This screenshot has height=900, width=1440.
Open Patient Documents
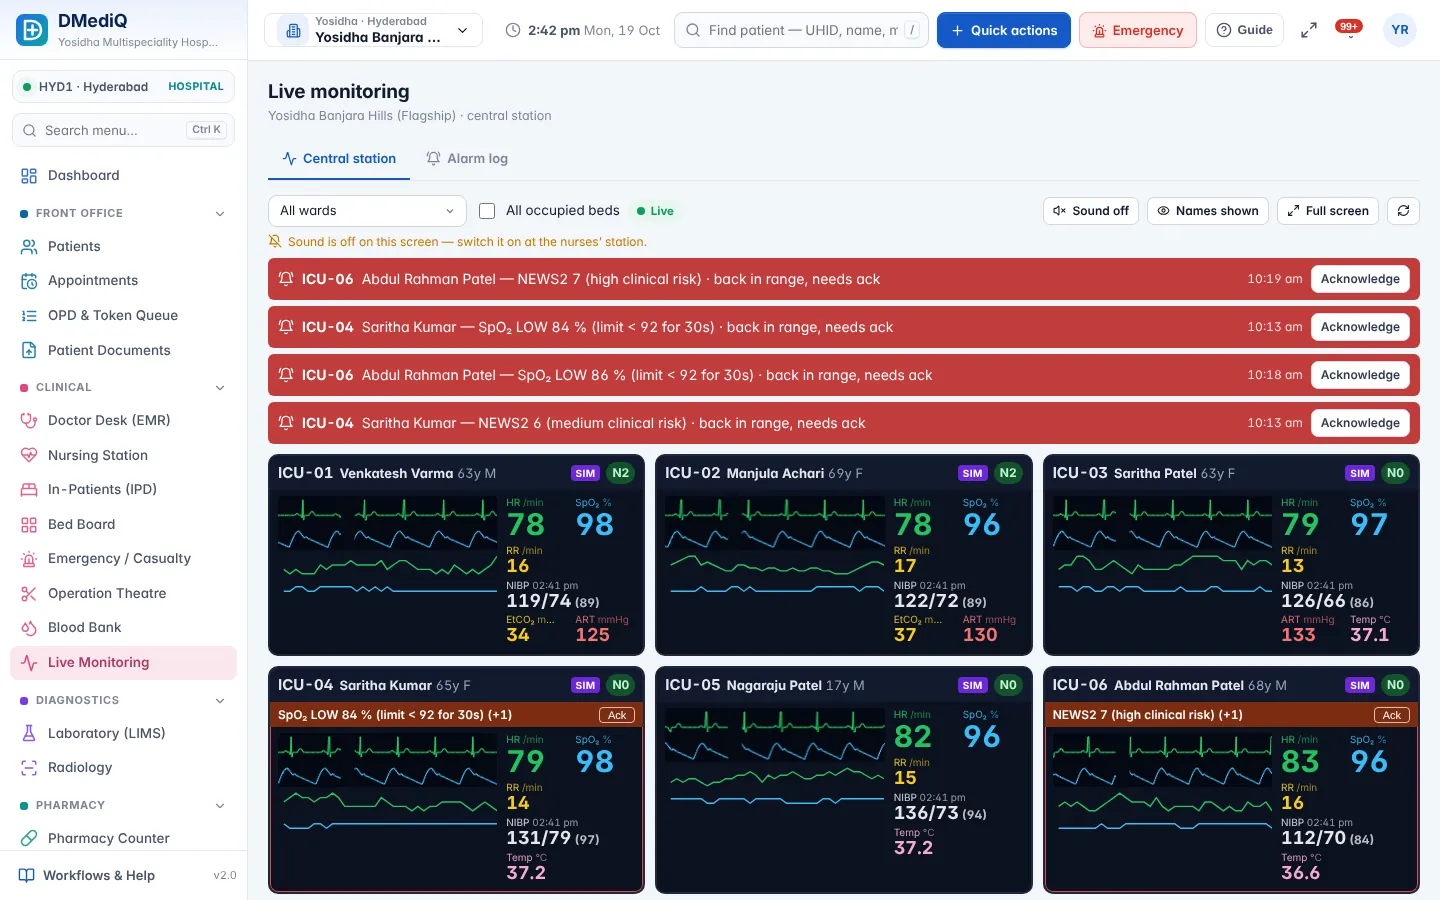coord(123,351)
